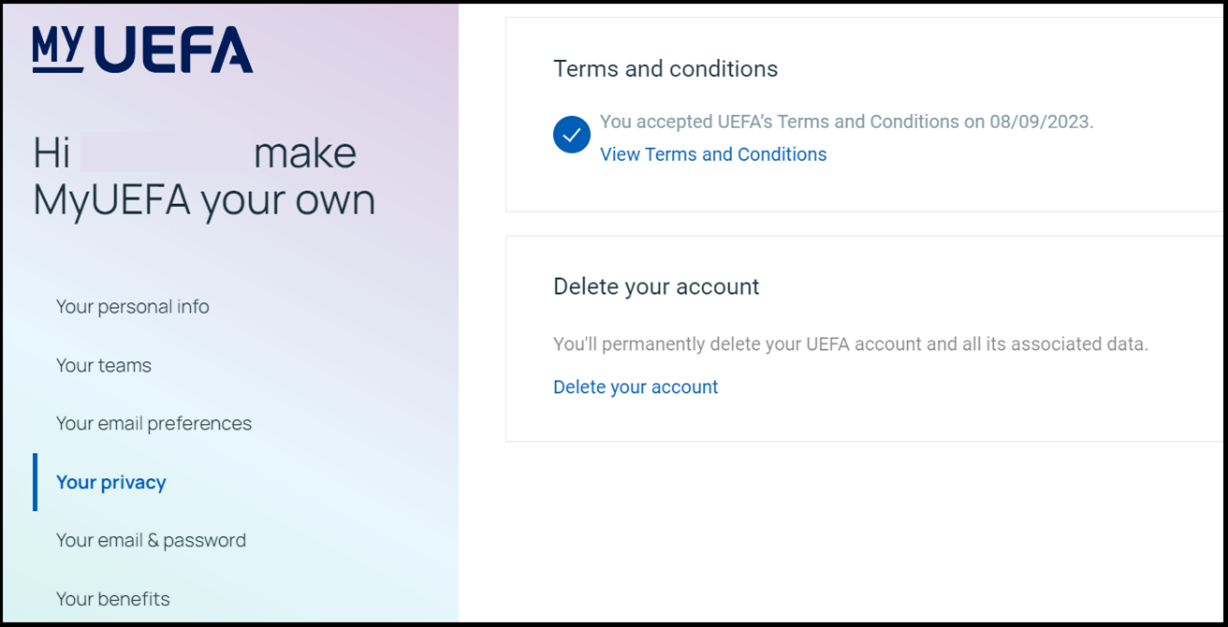Click the underlined MY part of the logo
The height and width of the screenshot is (627, 1228).
[58, 50]
